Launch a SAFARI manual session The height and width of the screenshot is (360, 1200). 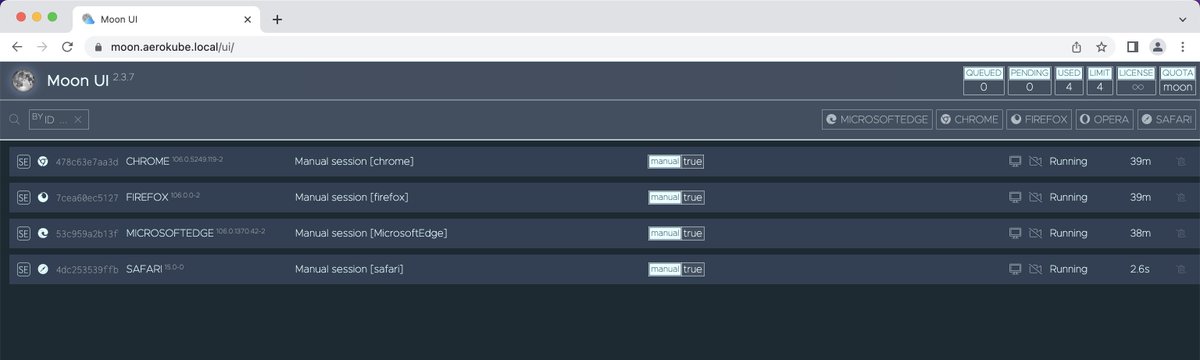[1166, 119]
